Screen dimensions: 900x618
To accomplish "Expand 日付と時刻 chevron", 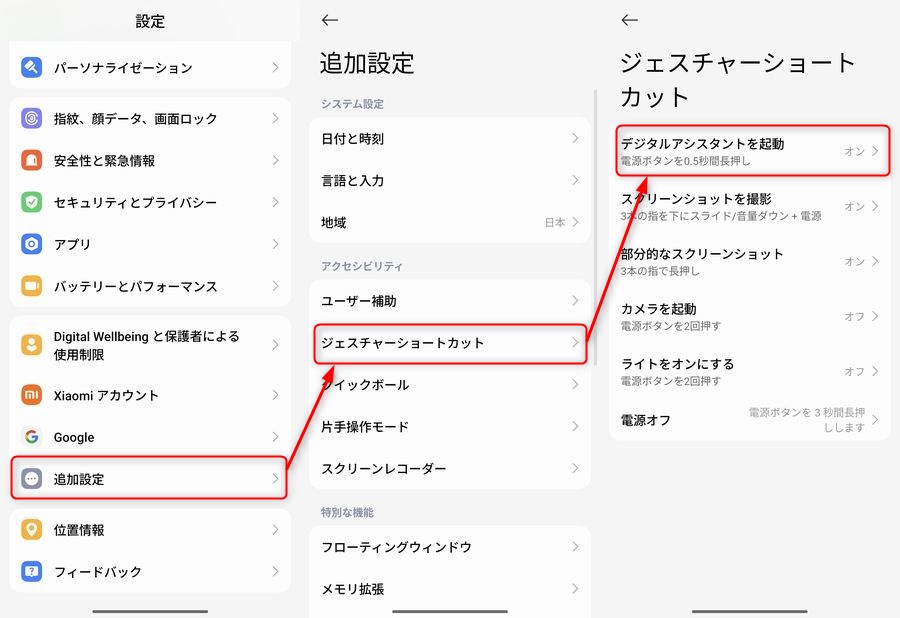I will tap(575, 139).
